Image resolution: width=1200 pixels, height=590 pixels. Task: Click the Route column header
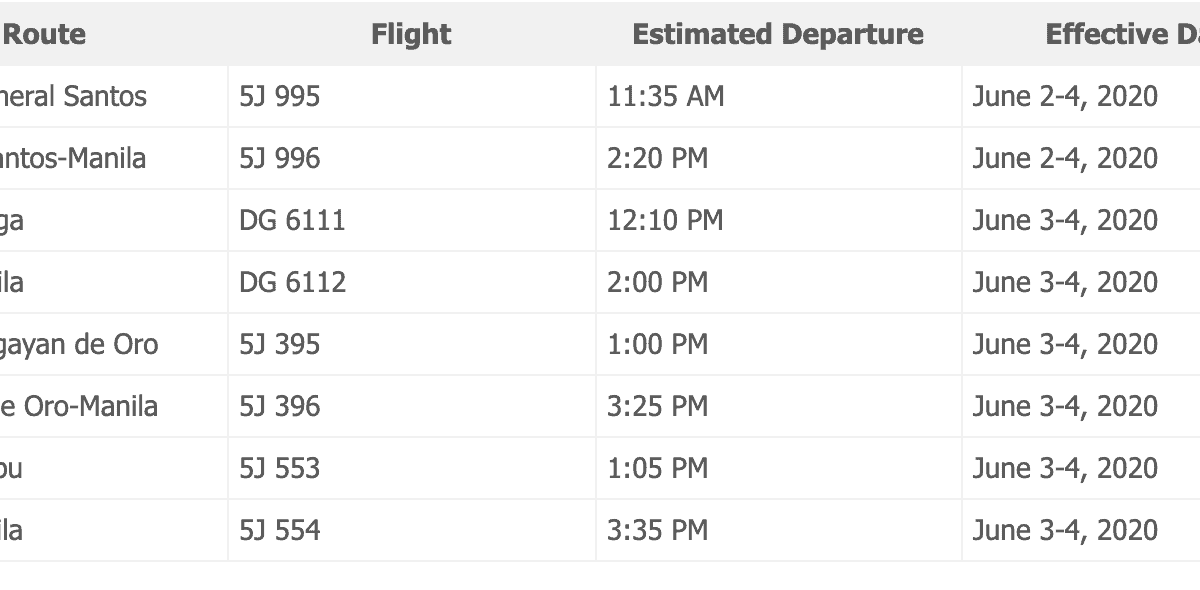[x=45, y=34]
